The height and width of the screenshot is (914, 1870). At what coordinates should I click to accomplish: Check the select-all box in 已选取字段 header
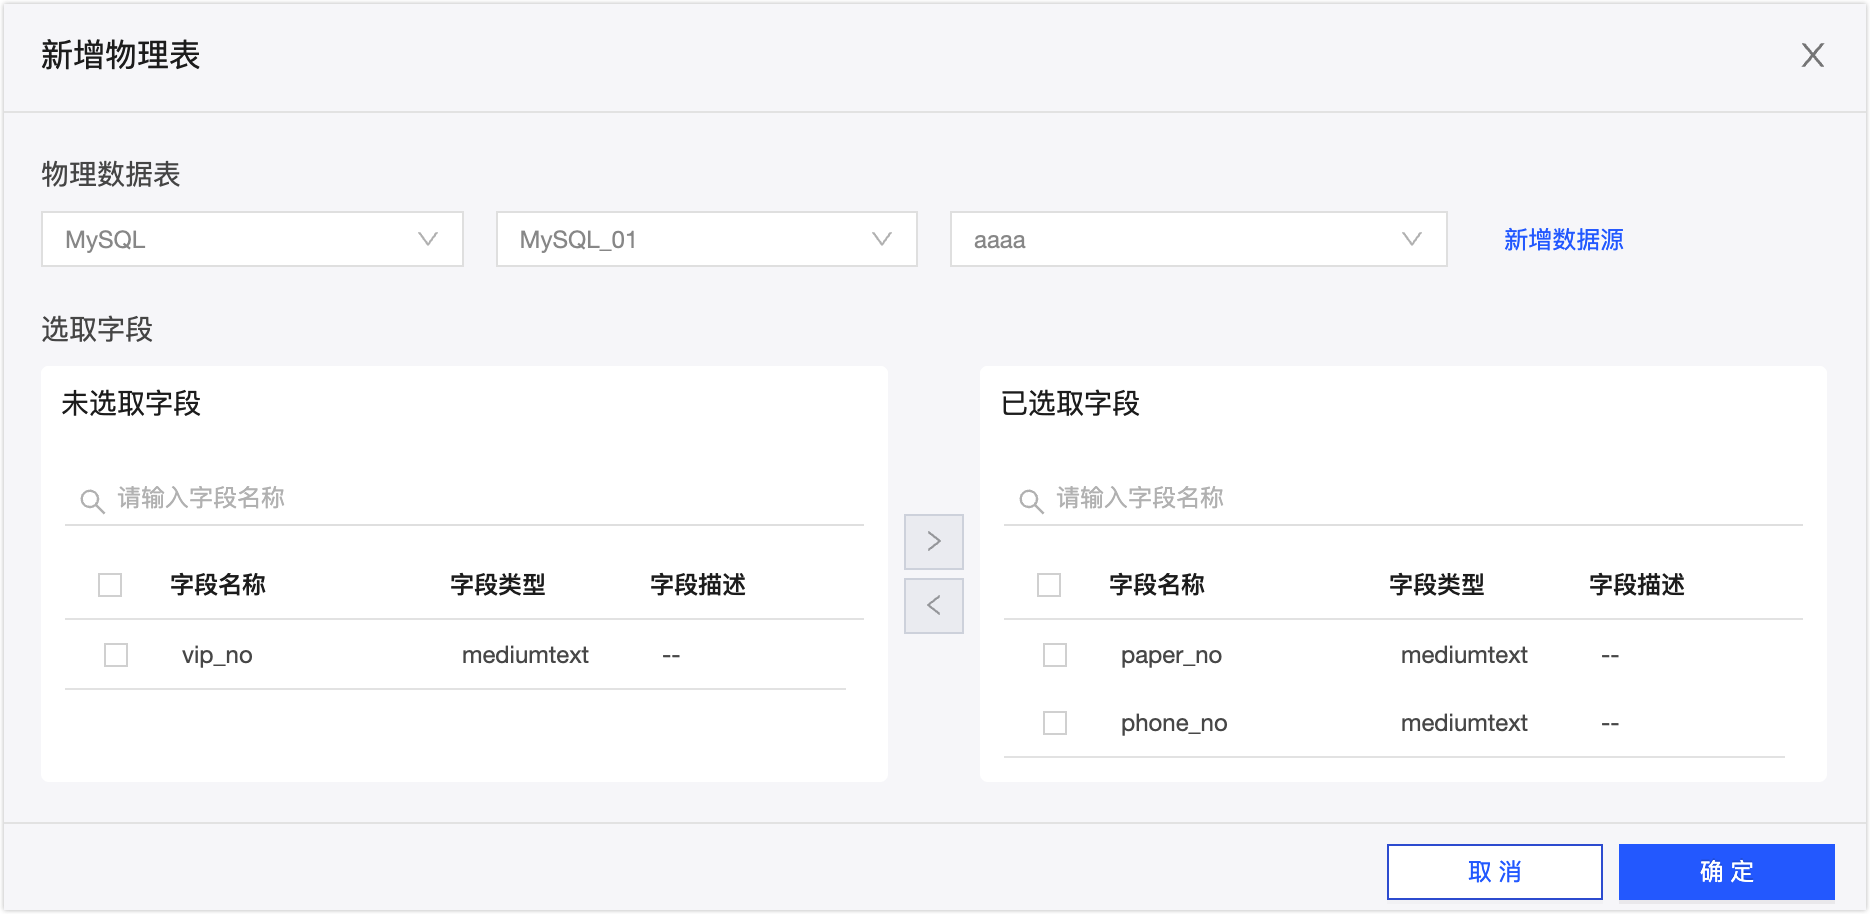(x=1049, y=585)
